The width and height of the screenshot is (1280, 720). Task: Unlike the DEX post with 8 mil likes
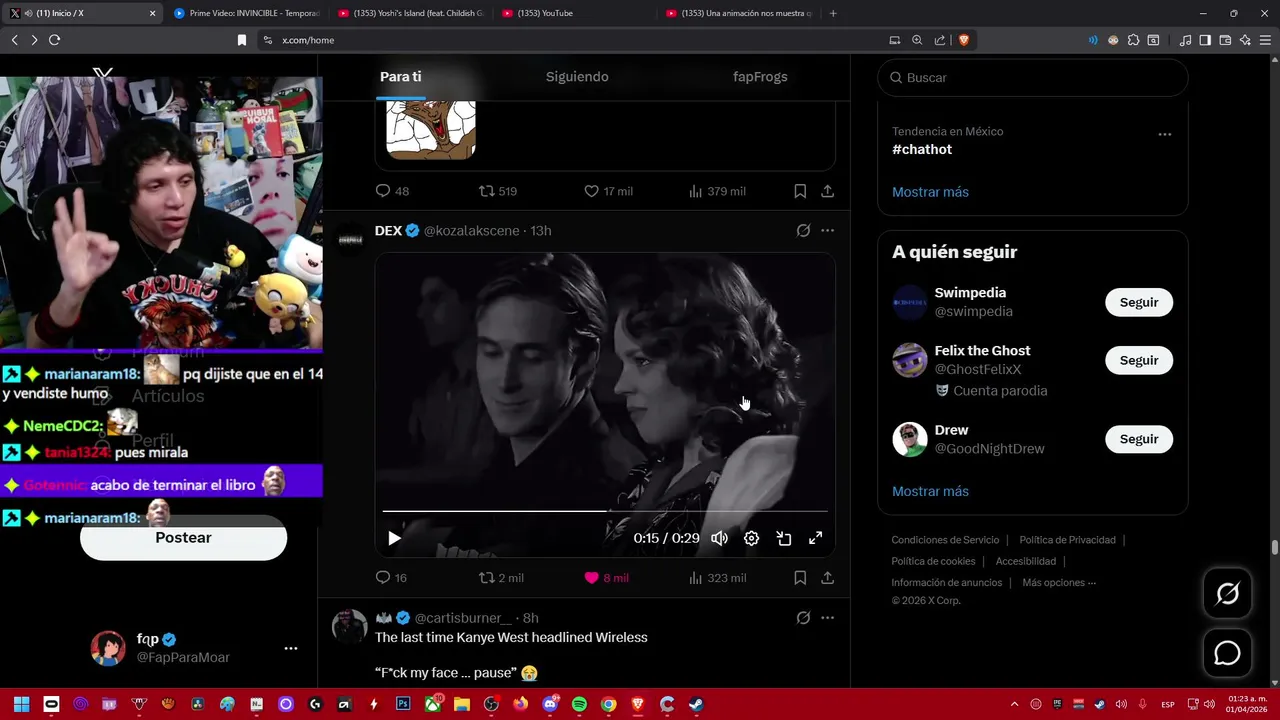click(x=606, y=578)
